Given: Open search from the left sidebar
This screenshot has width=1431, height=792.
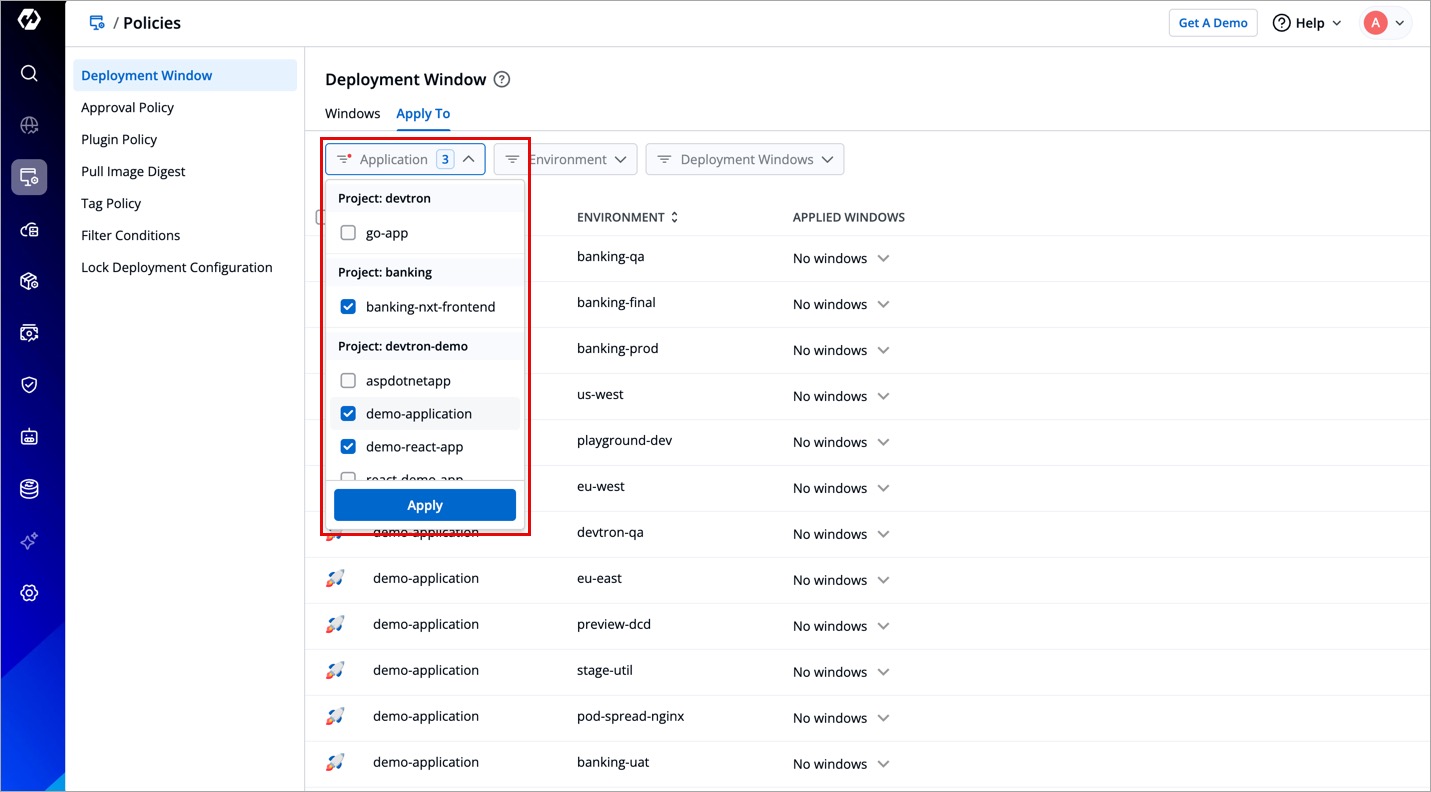Looking at the screenshot, I should click(x=29, y=73).
